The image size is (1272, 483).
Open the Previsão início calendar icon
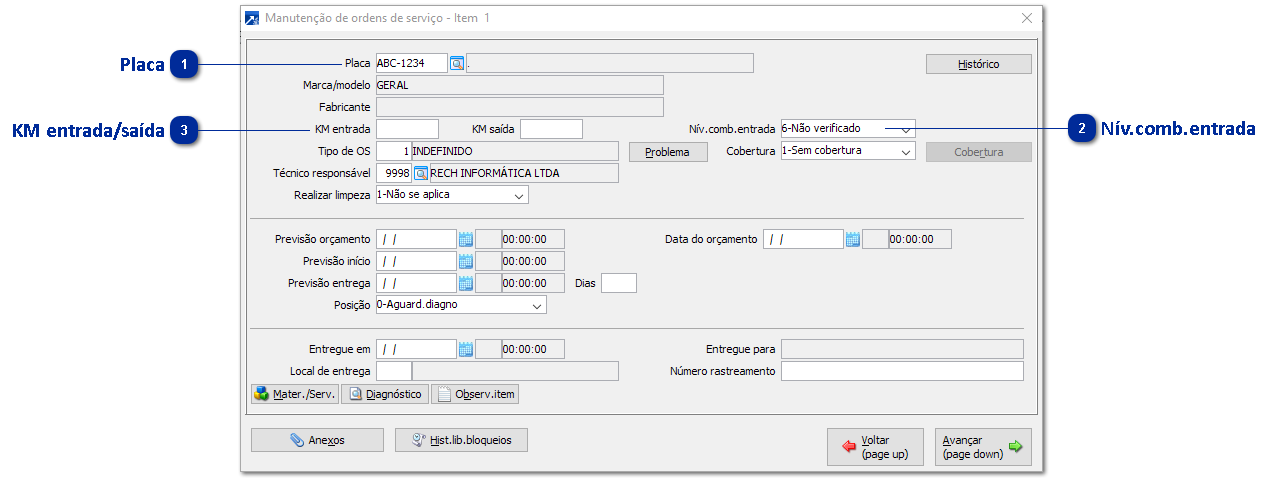click(465, 262)
